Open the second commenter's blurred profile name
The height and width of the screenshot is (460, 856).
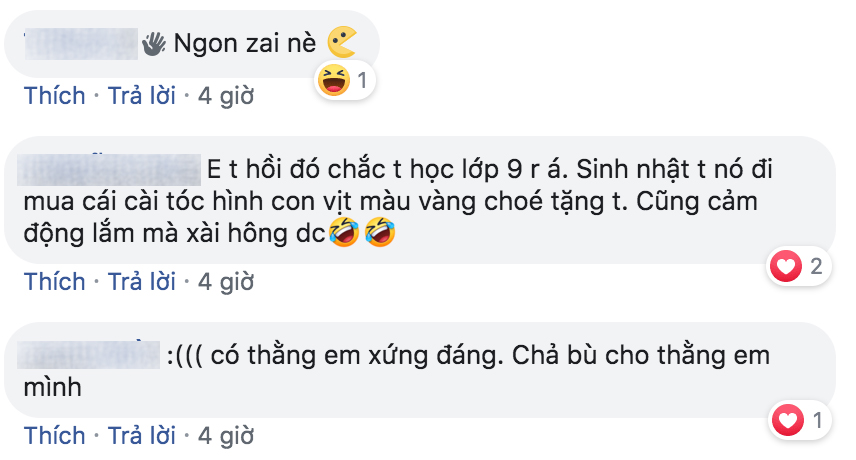click(109, 170)
